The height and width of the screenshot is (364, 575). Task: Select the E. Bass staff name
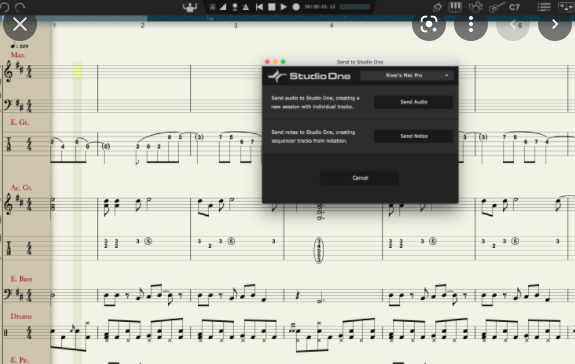pyautogui.click(x=21, y=279)
